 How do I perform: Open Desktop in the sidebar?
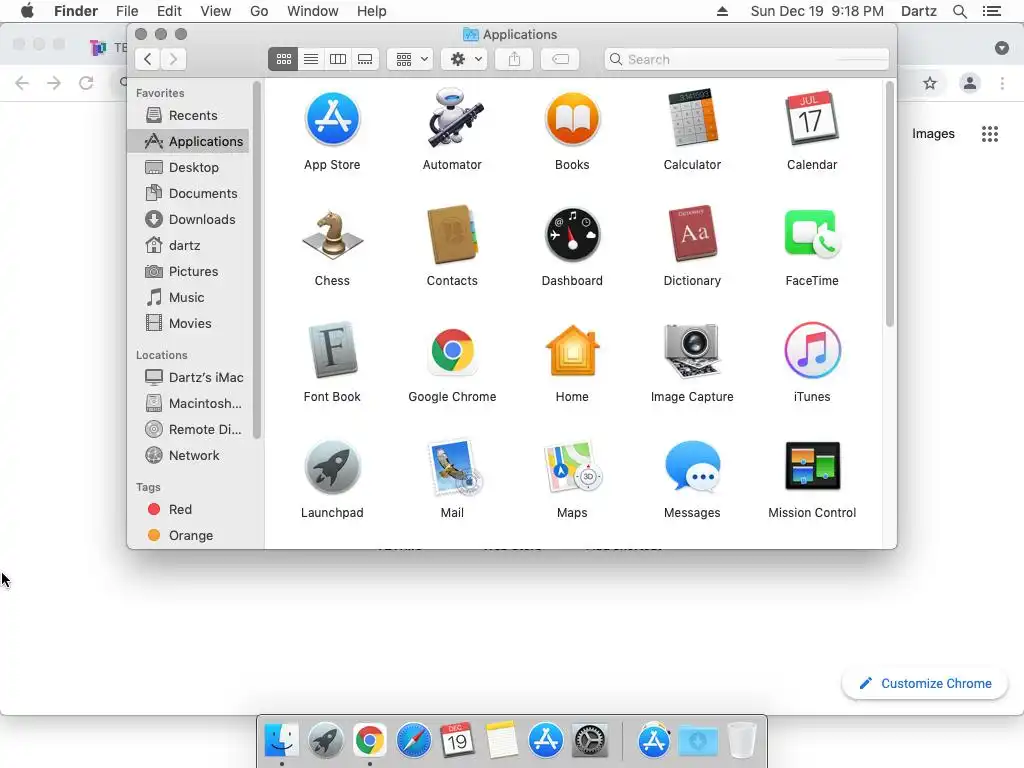[188, 168]
